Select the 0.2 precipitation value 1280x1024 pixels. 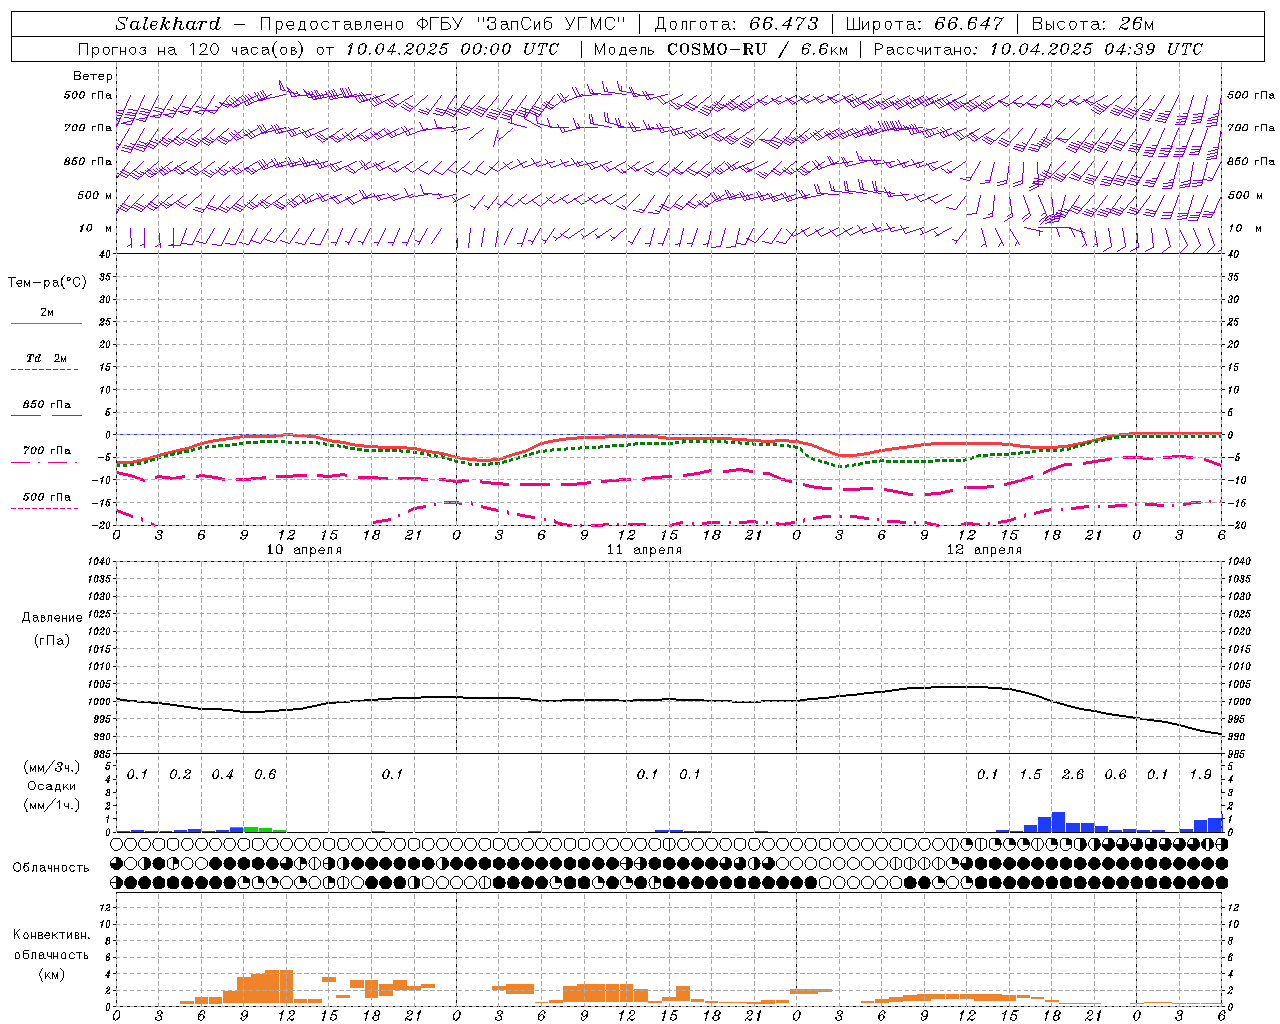pos(180,775)
